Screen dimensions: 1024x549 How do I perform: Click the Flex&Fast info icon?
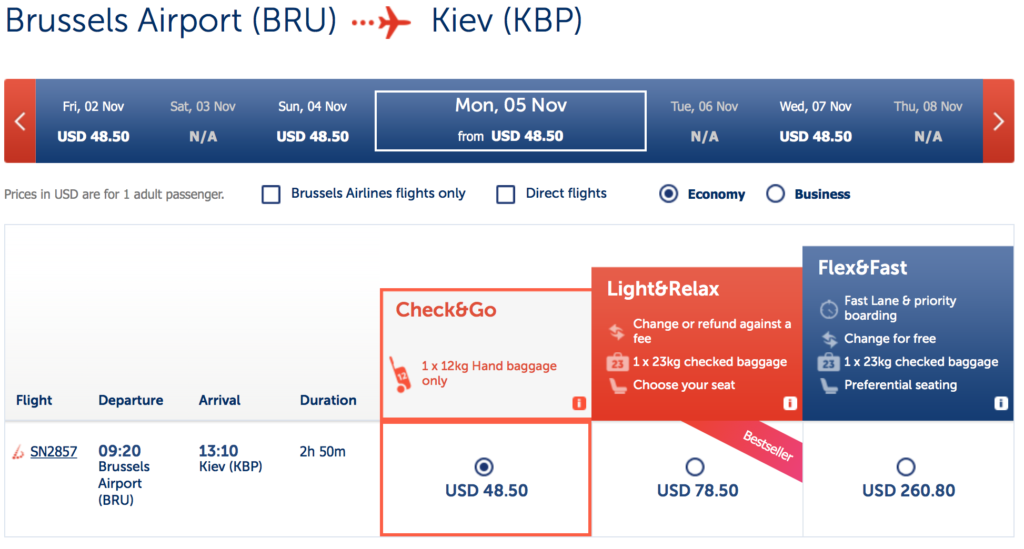1001,404
